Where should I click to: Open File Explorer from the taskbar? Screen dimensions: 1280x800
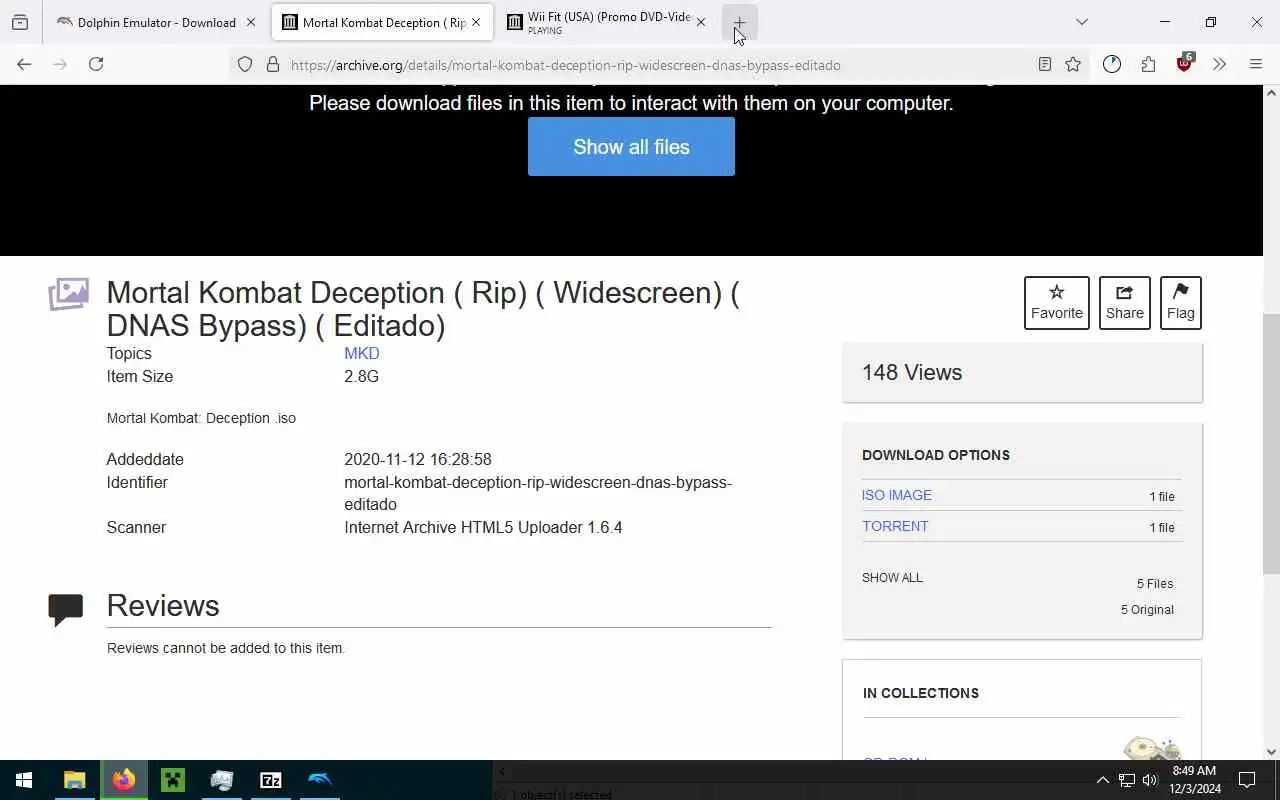(x=75, y=780)
